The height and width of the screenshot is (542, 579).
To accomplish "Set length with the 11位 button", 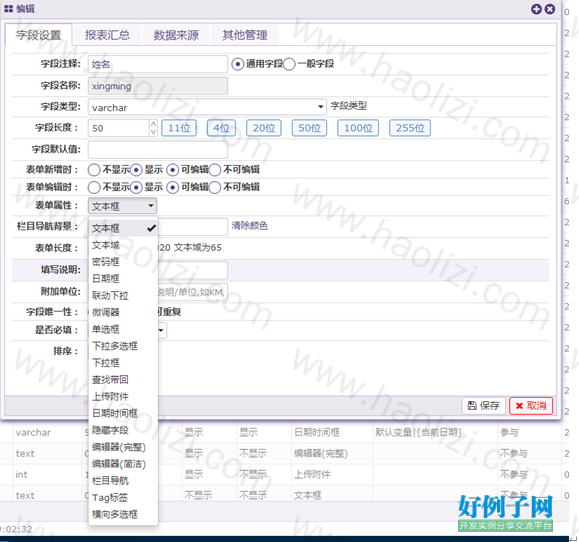I will pyautogui.click(x=179, y=128).
